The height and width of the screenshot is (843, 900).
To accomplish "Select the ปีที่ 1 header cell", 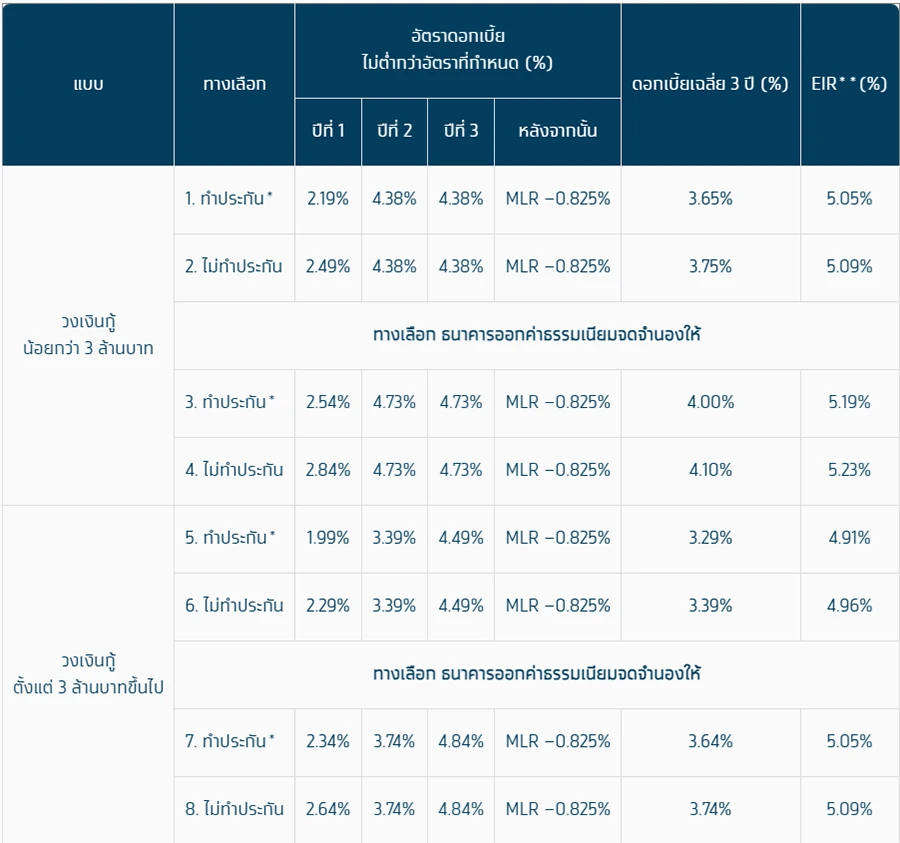I will (x=328, y=131).
